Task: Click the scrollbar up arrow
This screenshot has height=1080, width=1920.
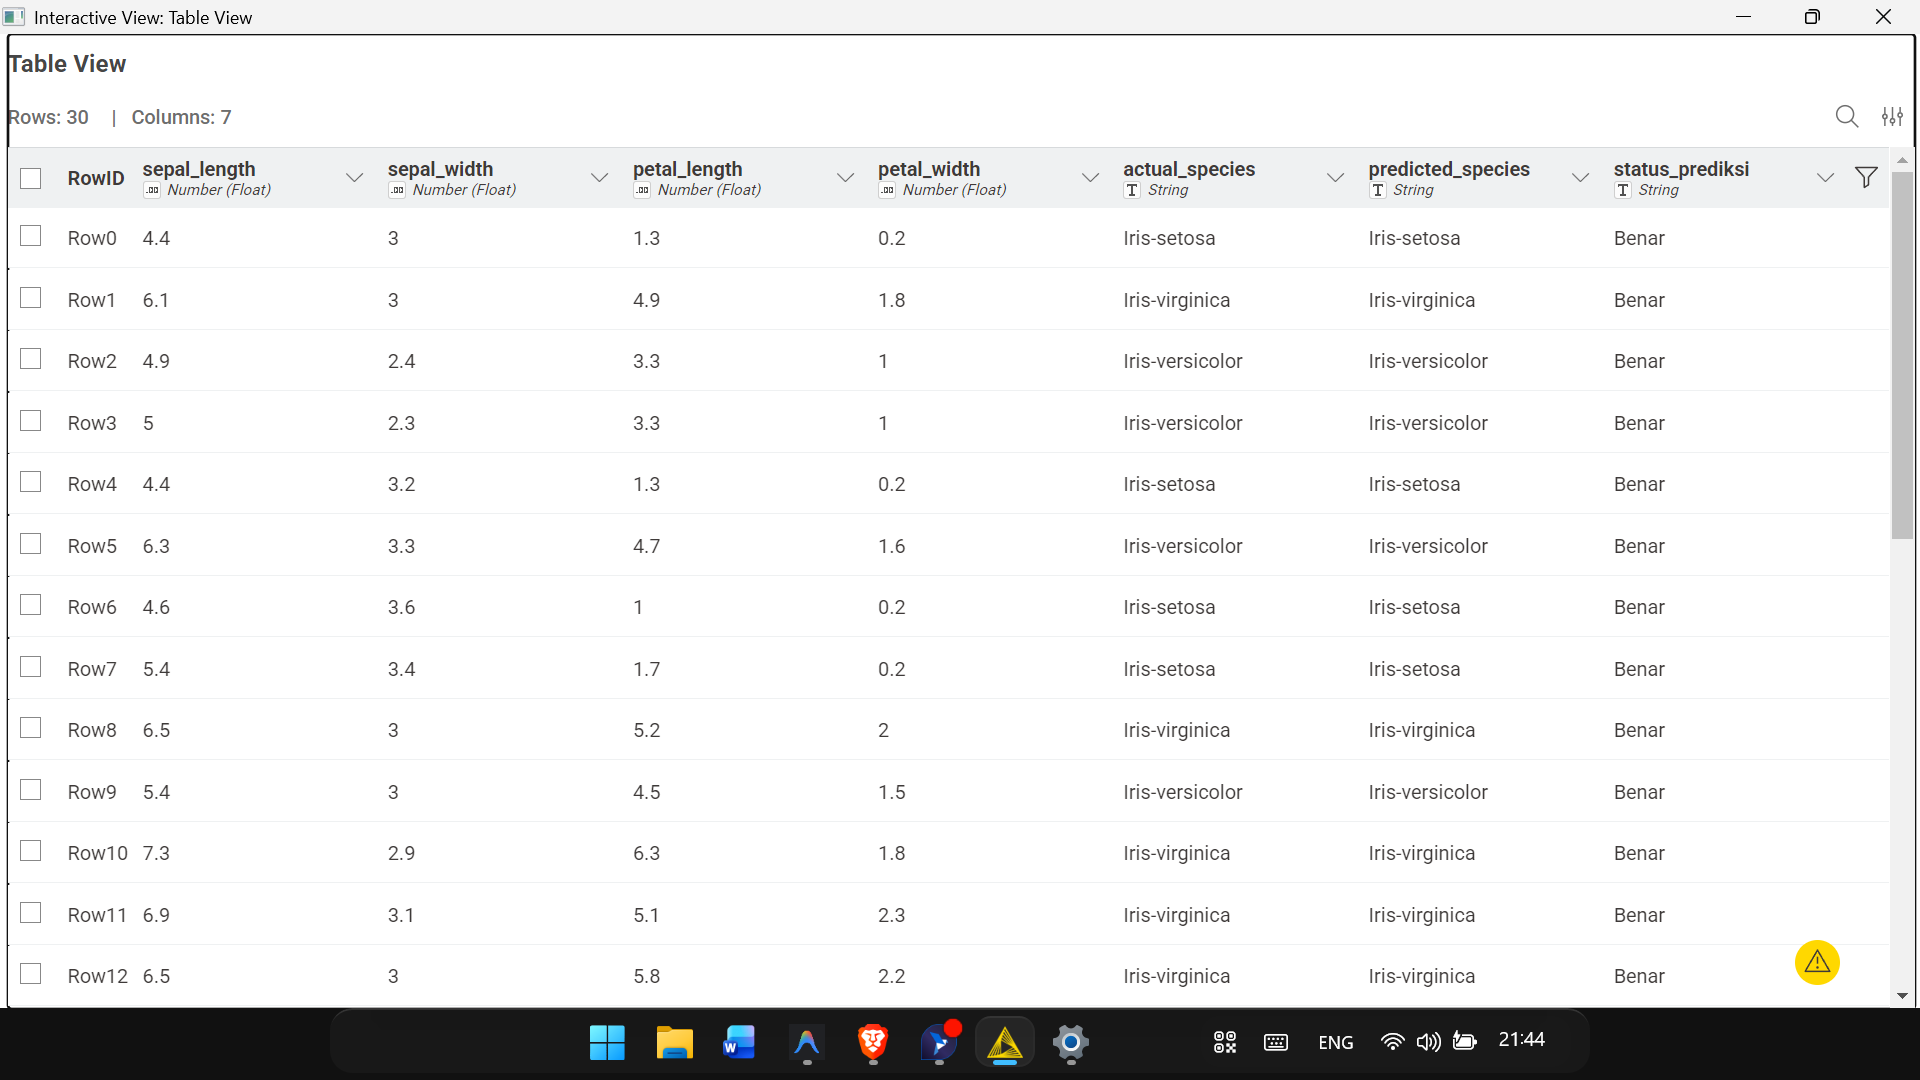Action: (x=1902, y=160)
